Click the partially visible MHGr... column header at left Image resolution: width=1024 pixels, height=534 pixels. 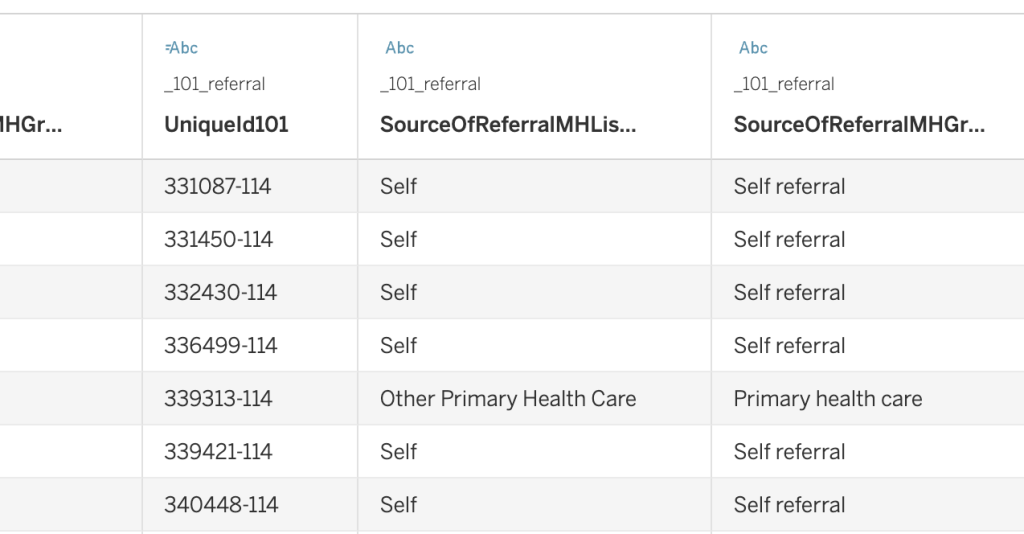[32, 125]
